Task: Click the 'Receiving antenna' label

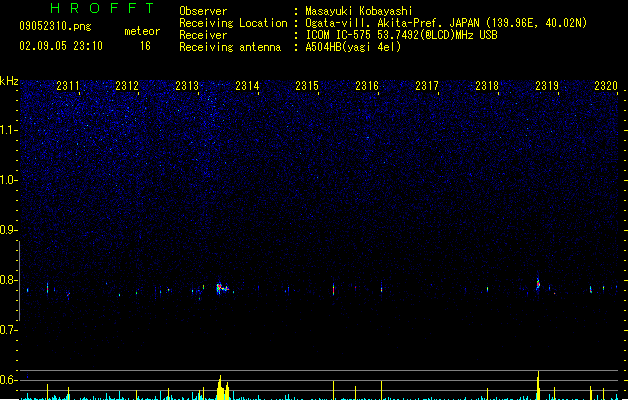Action: 230,47
